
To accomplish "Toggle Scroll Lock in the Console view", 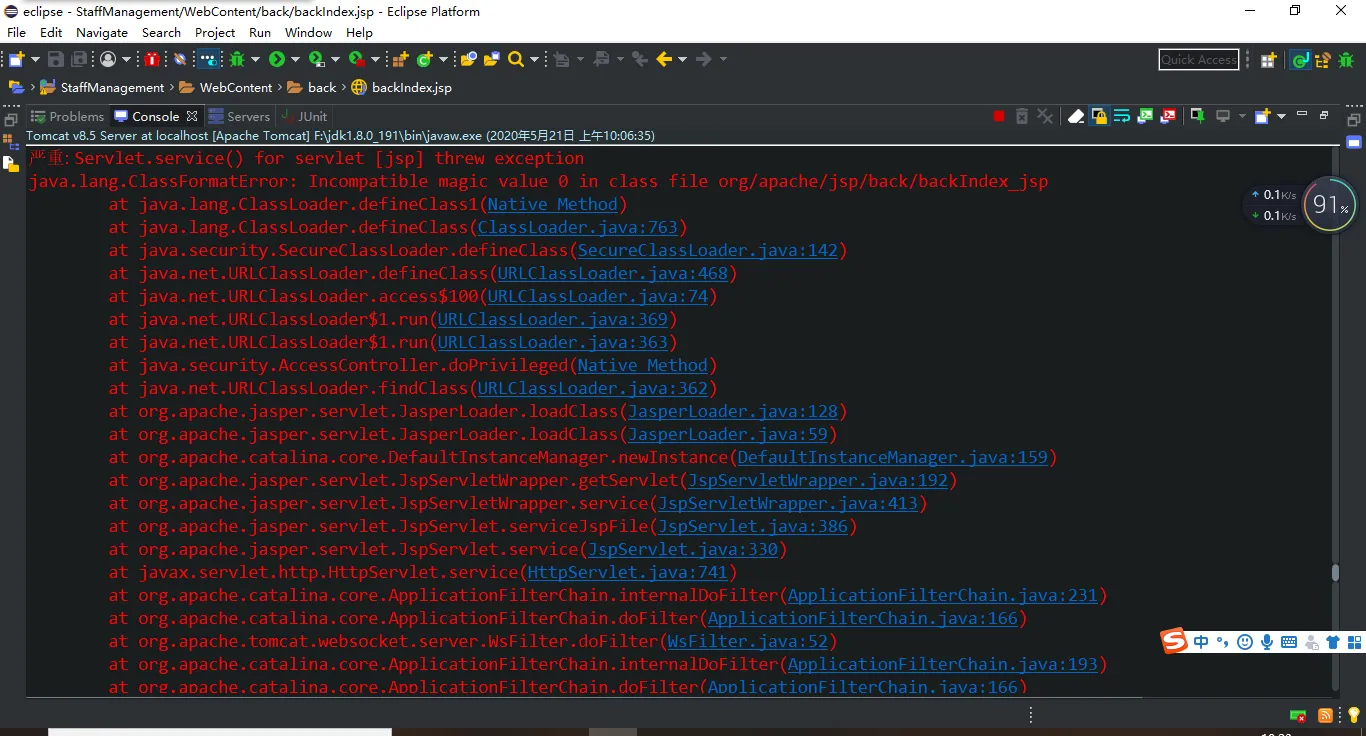I will [1098, 116].
